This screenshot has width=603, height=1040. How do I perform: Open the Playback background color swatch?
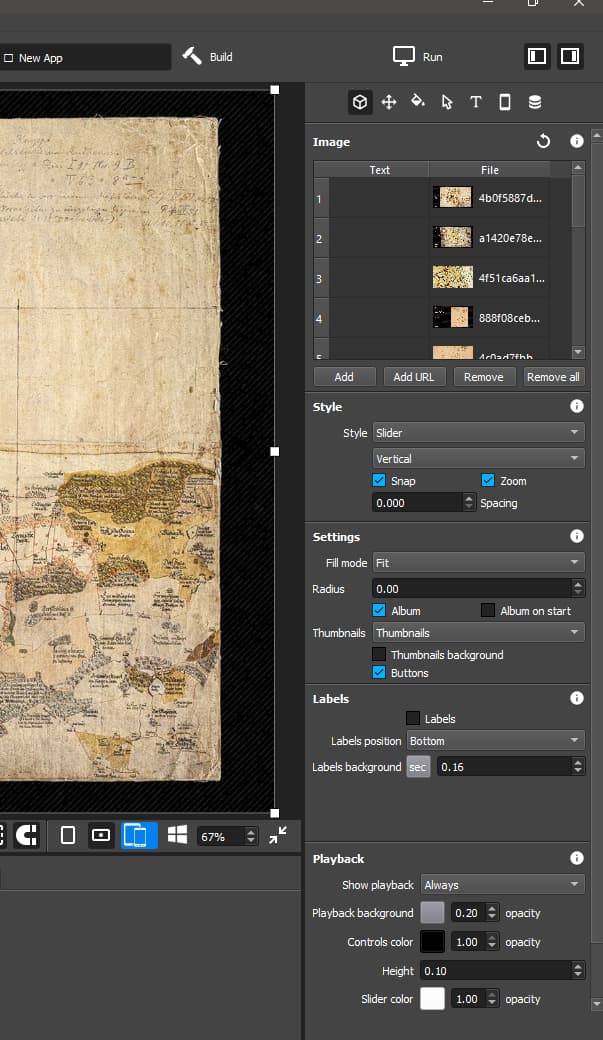[x=433, y=913]
